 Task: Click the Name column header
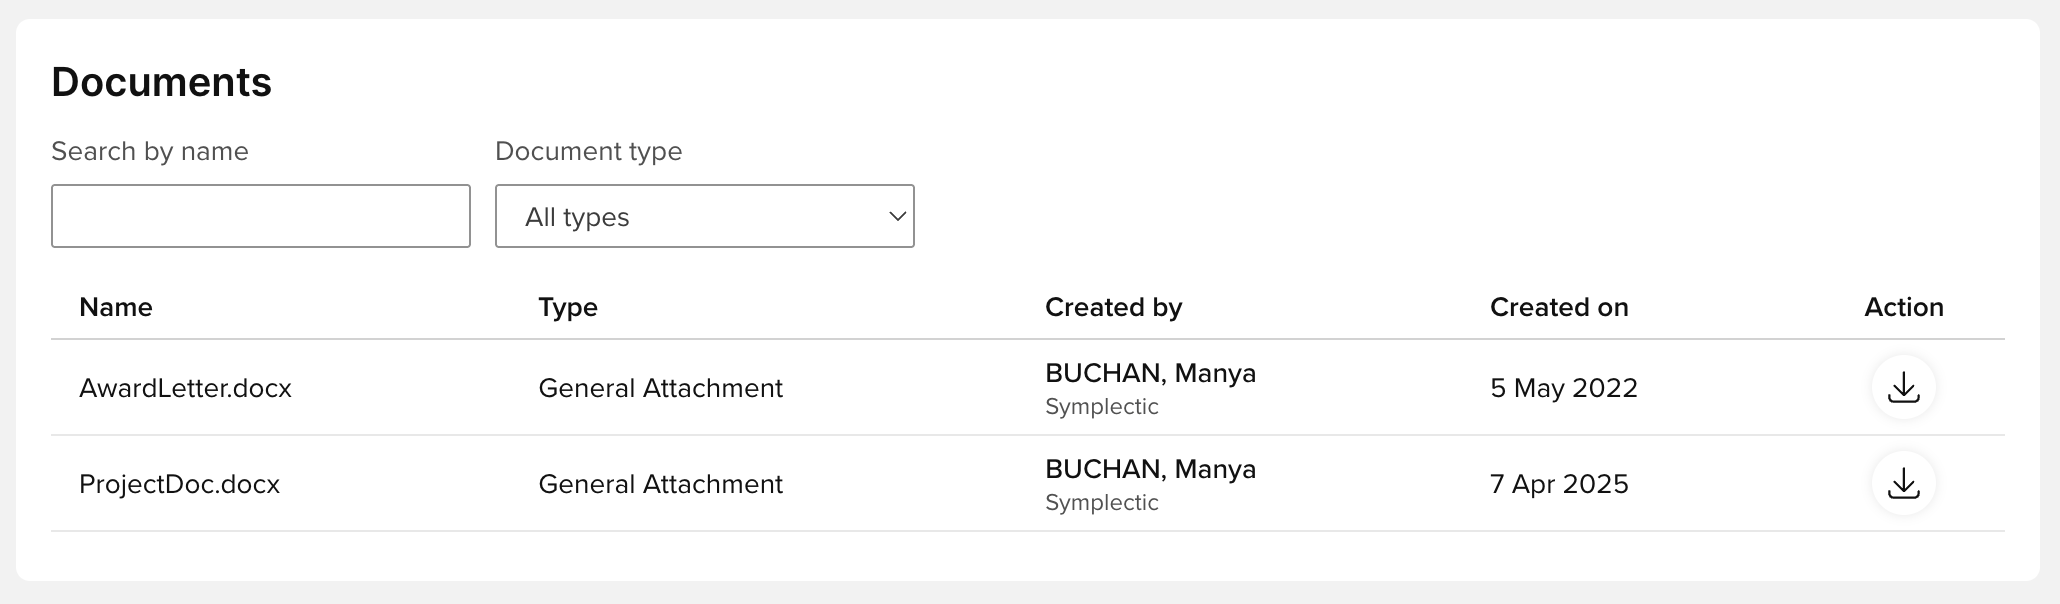point(116,307)
